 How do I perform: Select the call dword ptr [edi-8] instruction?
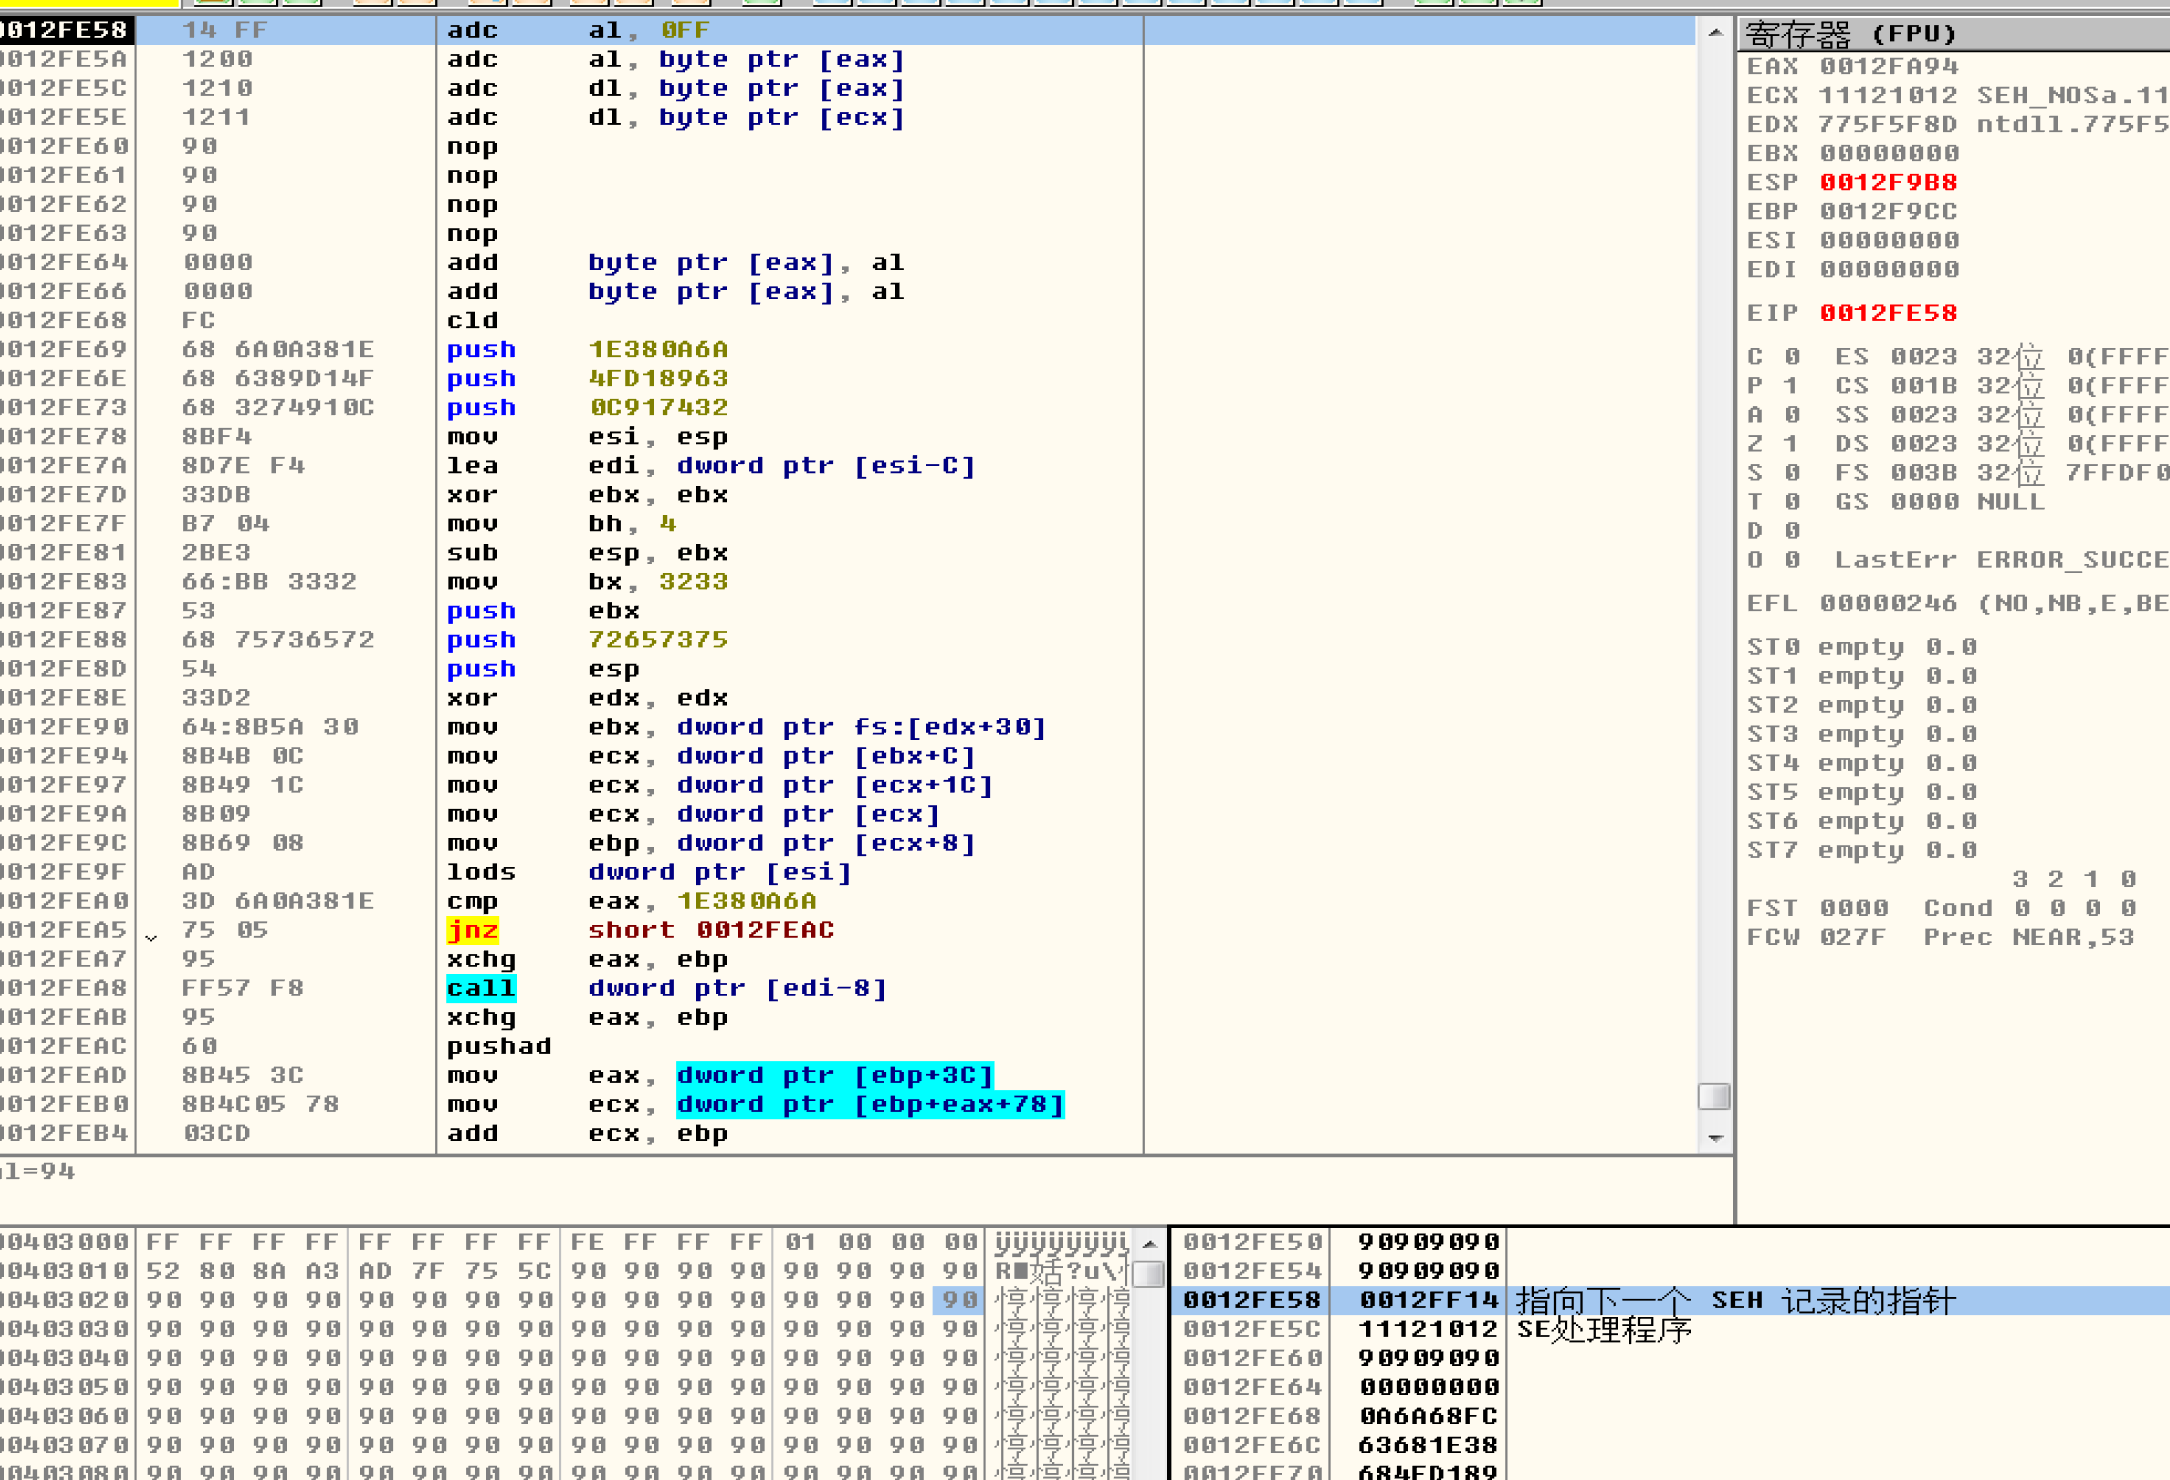click(667, 987)
